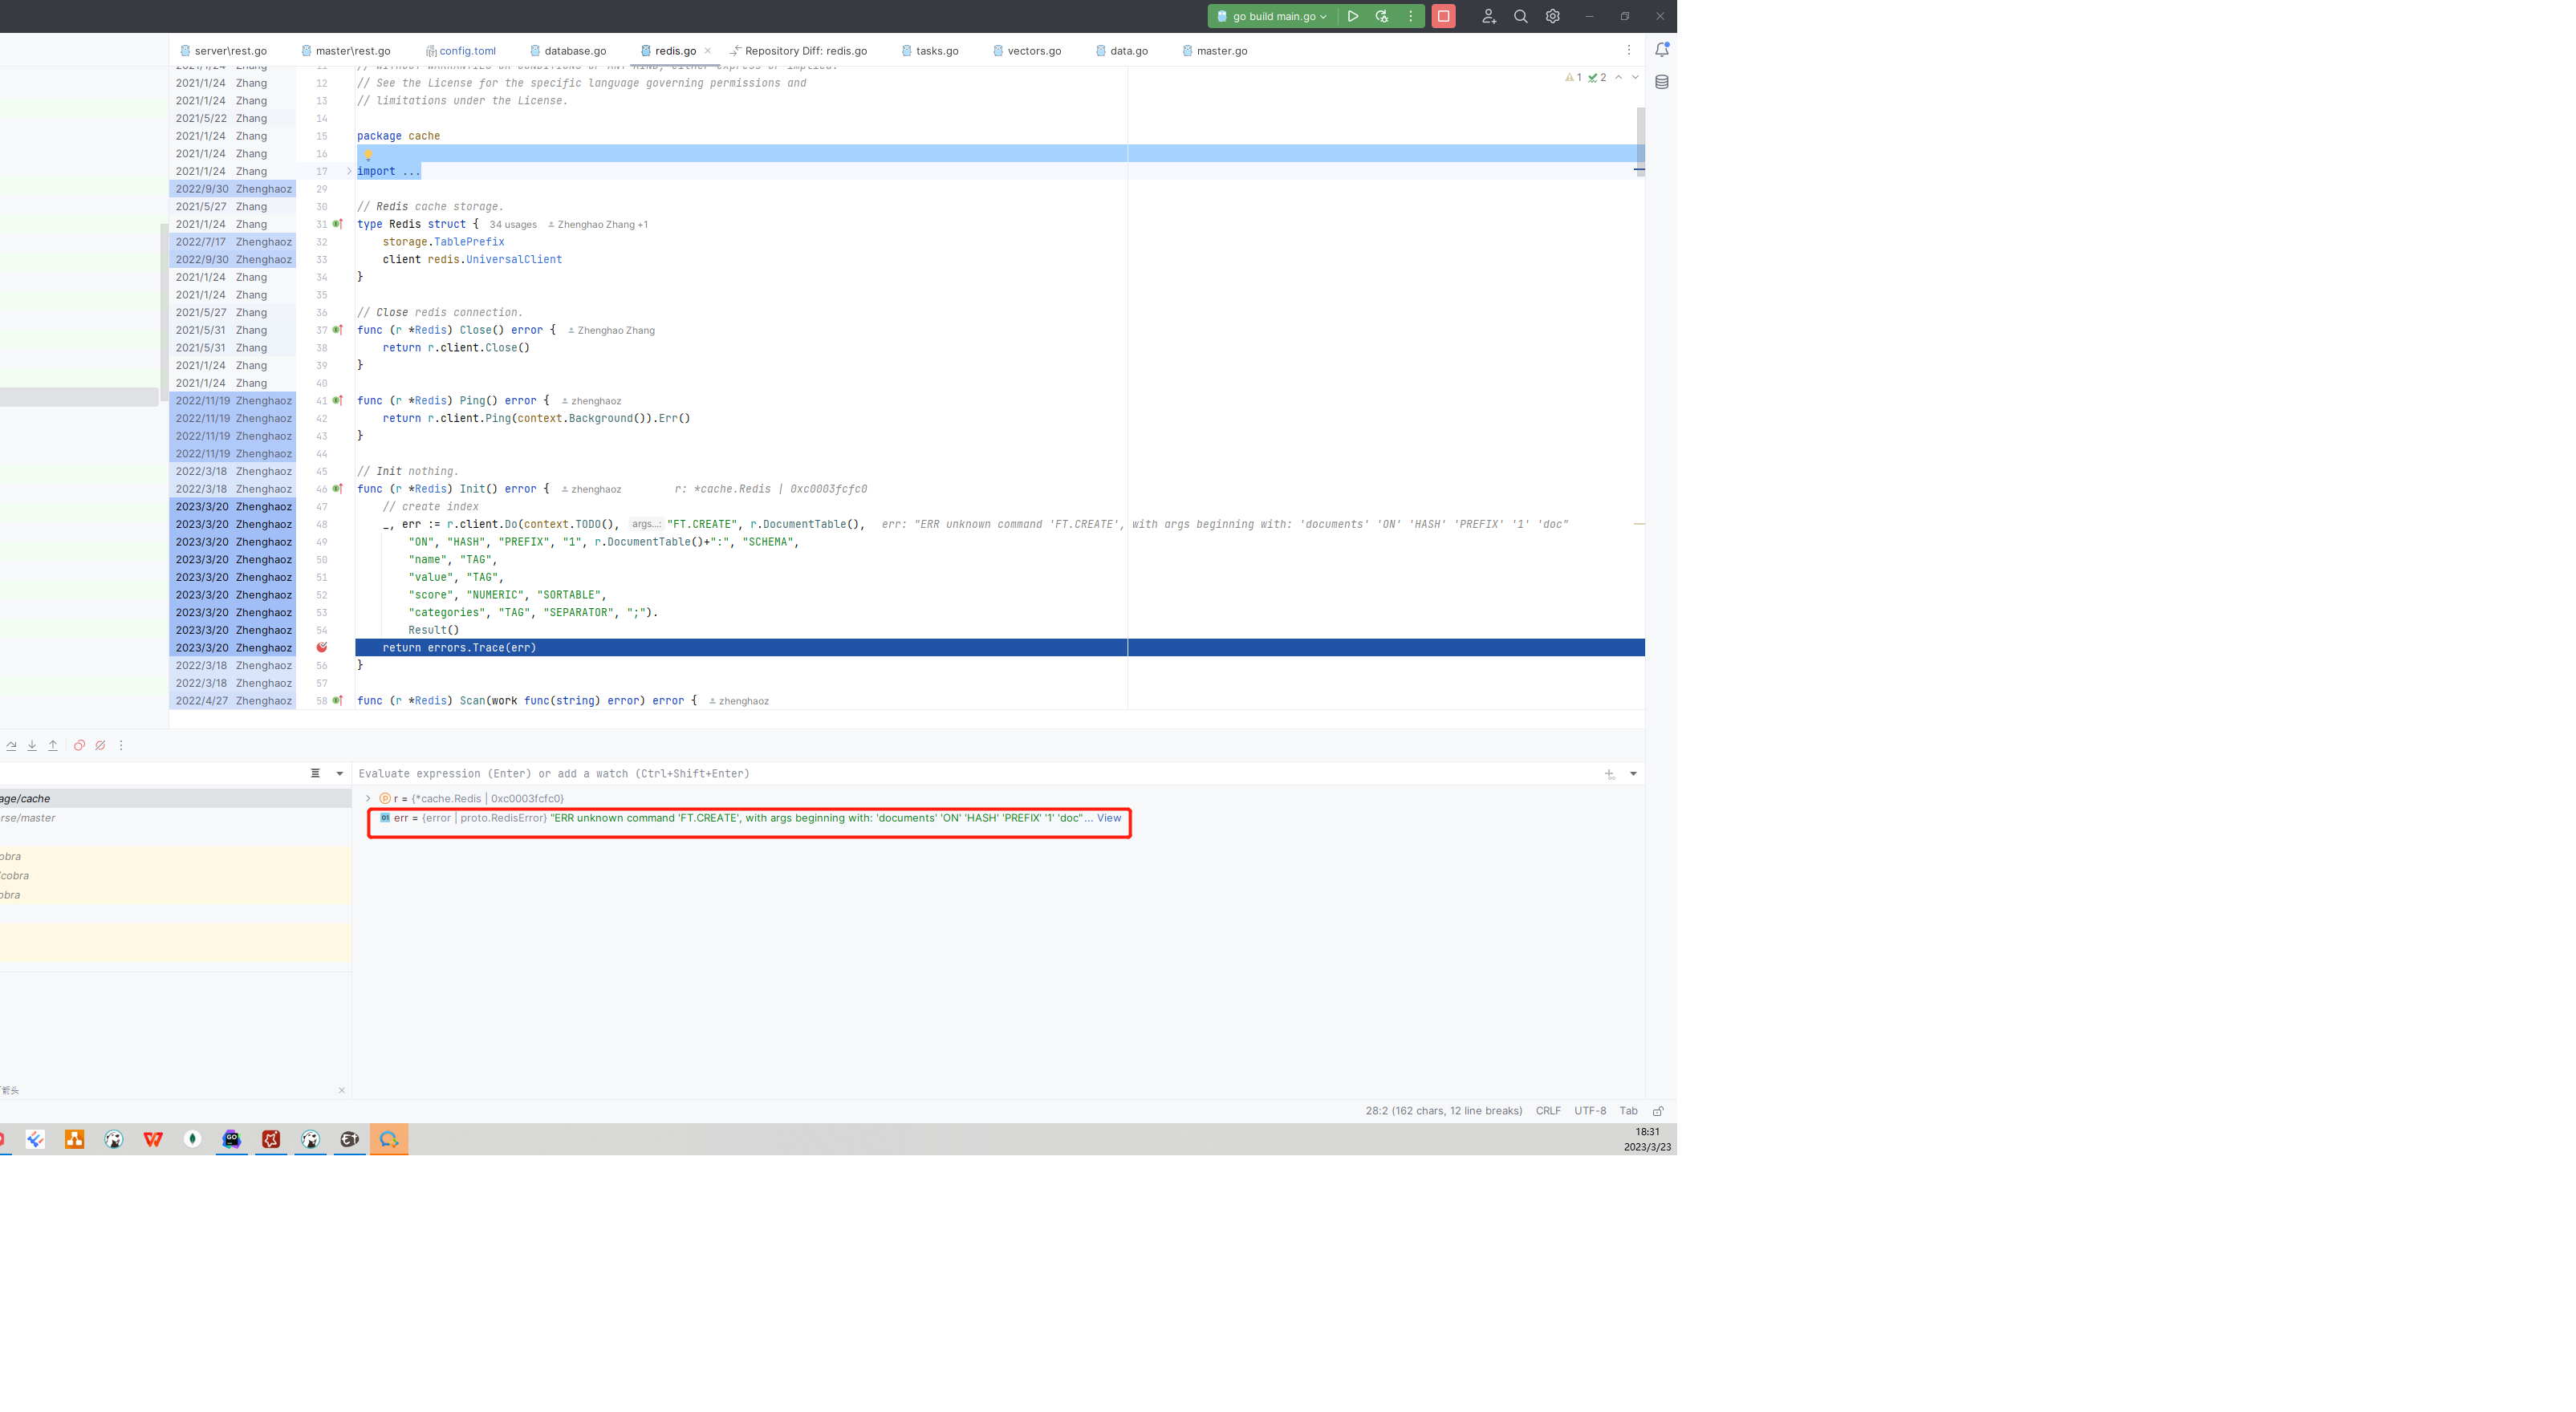Click the Evaluate expression input field
This screenshot has height=1412, width=2576.
coord(700,773)
